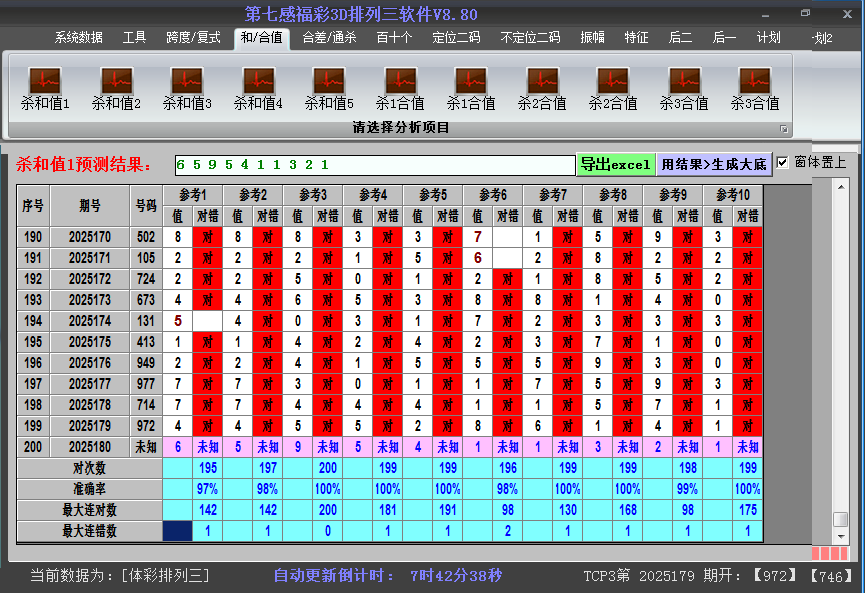Toggle the 窗体置上 checkbox
This screenshot has height=593, width=865.
coord(782,163)
